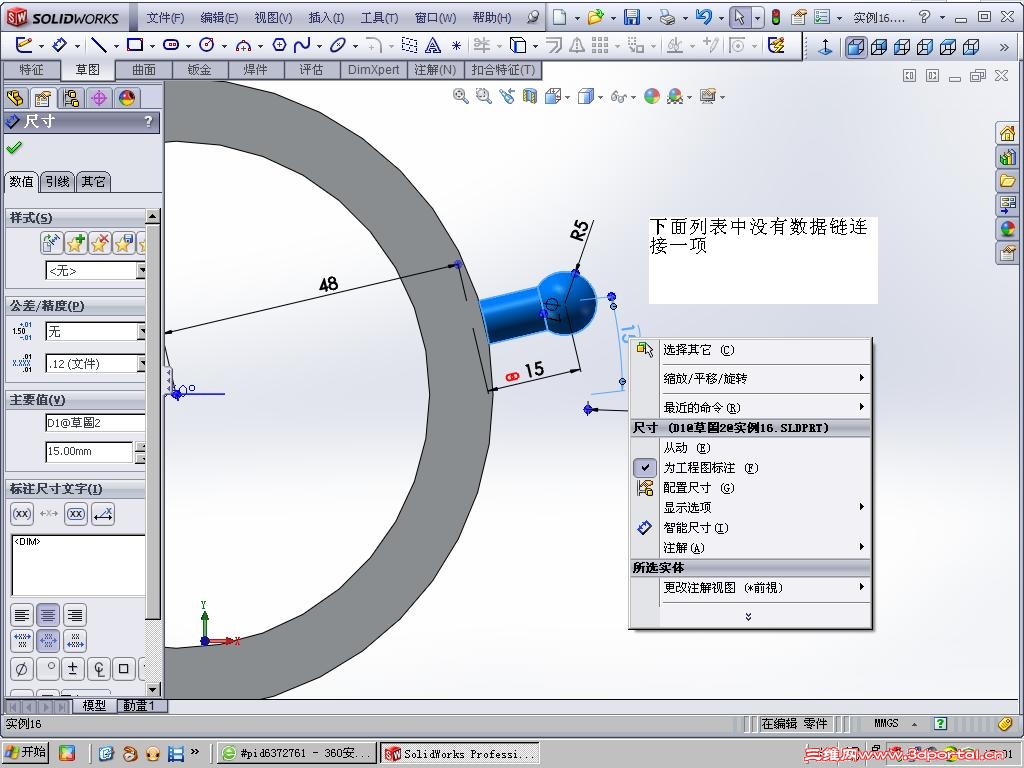Switch to the 引线 tab

tap(57, 182)
